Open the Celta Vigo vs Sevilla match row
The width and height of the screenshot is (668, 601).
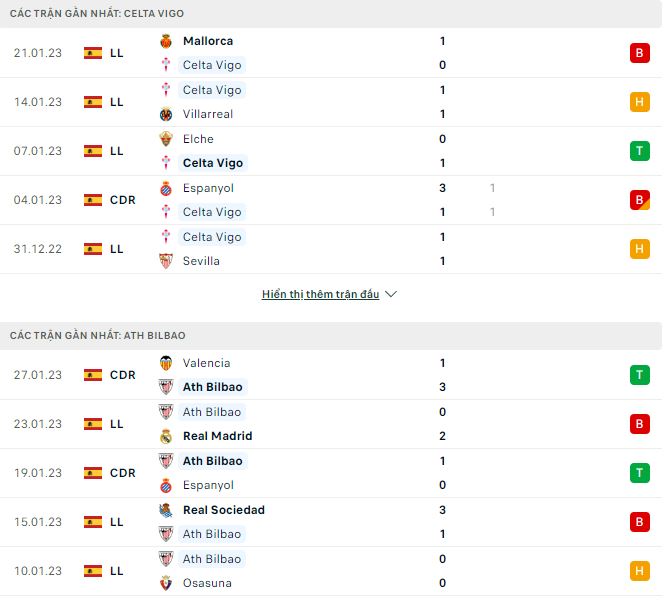(331, 249)
